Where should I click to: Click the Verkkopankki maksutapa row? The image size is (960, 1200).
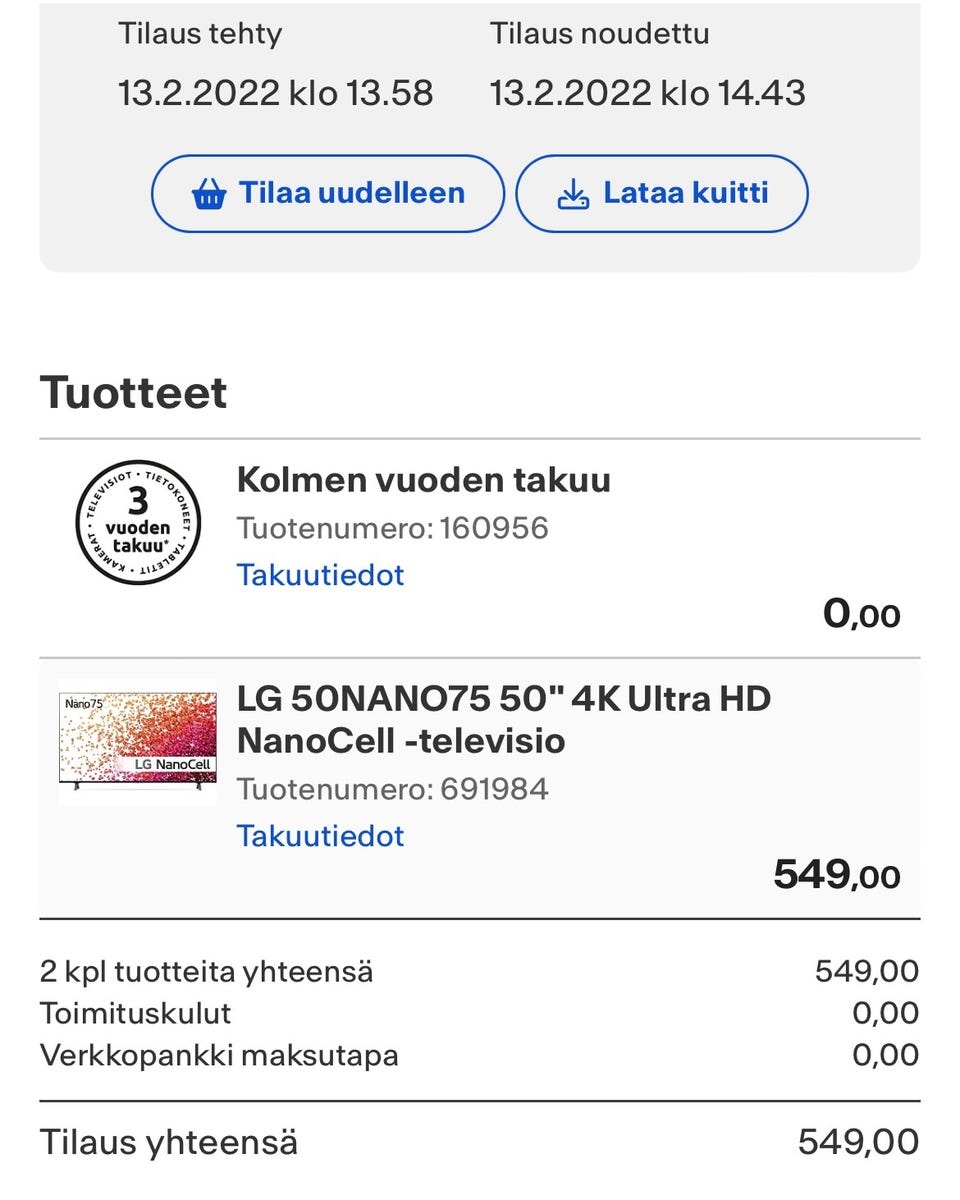tap(479, 1055)
